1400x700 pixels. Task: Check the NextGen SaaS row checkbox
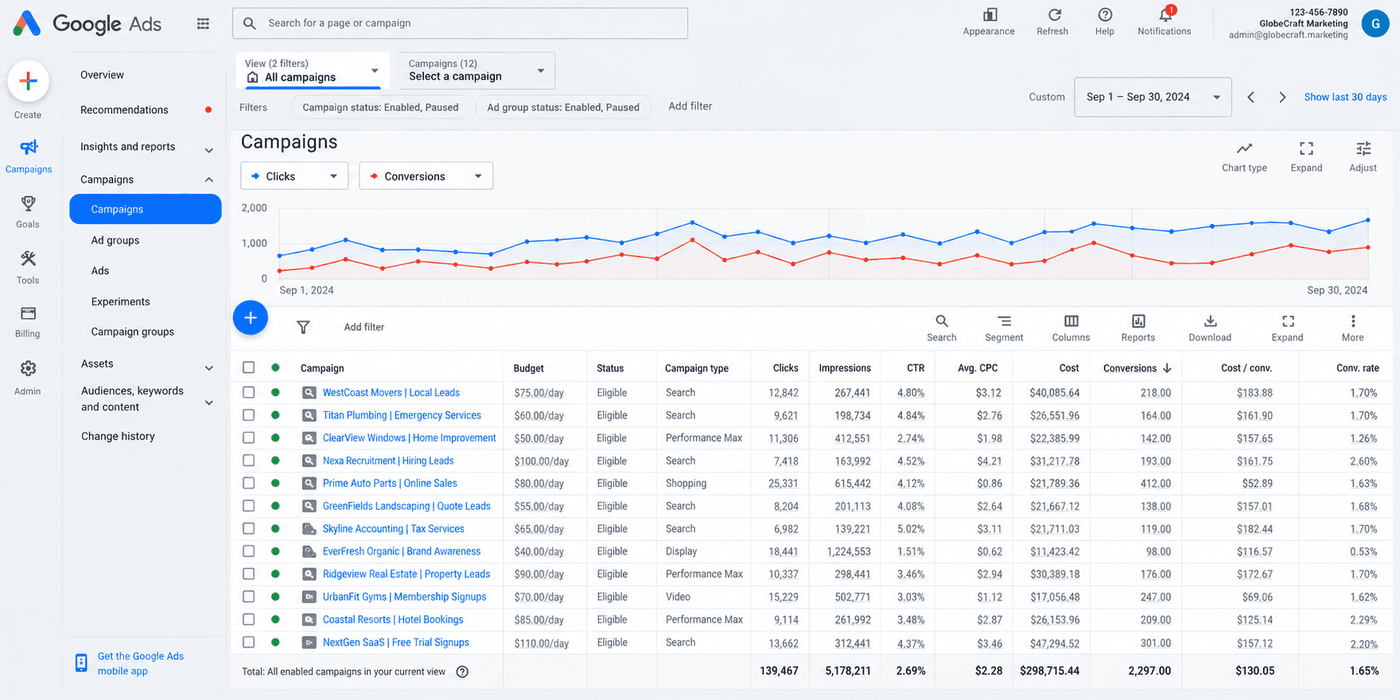249,642
